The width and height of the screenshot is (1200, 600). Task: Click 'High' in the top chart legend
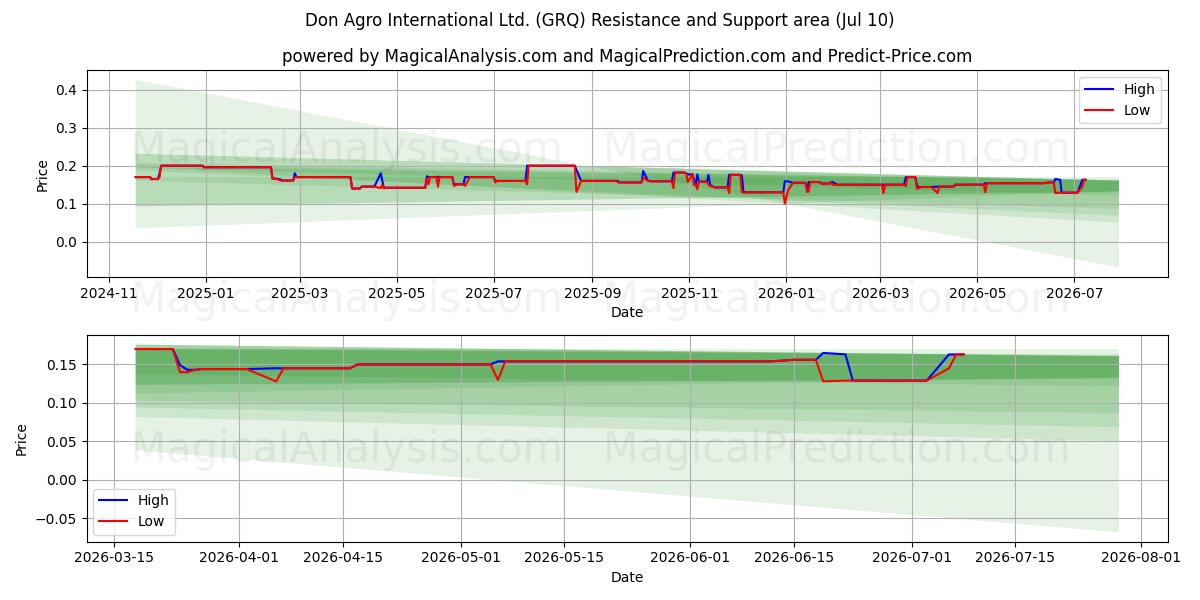[x=1139, y=89]
